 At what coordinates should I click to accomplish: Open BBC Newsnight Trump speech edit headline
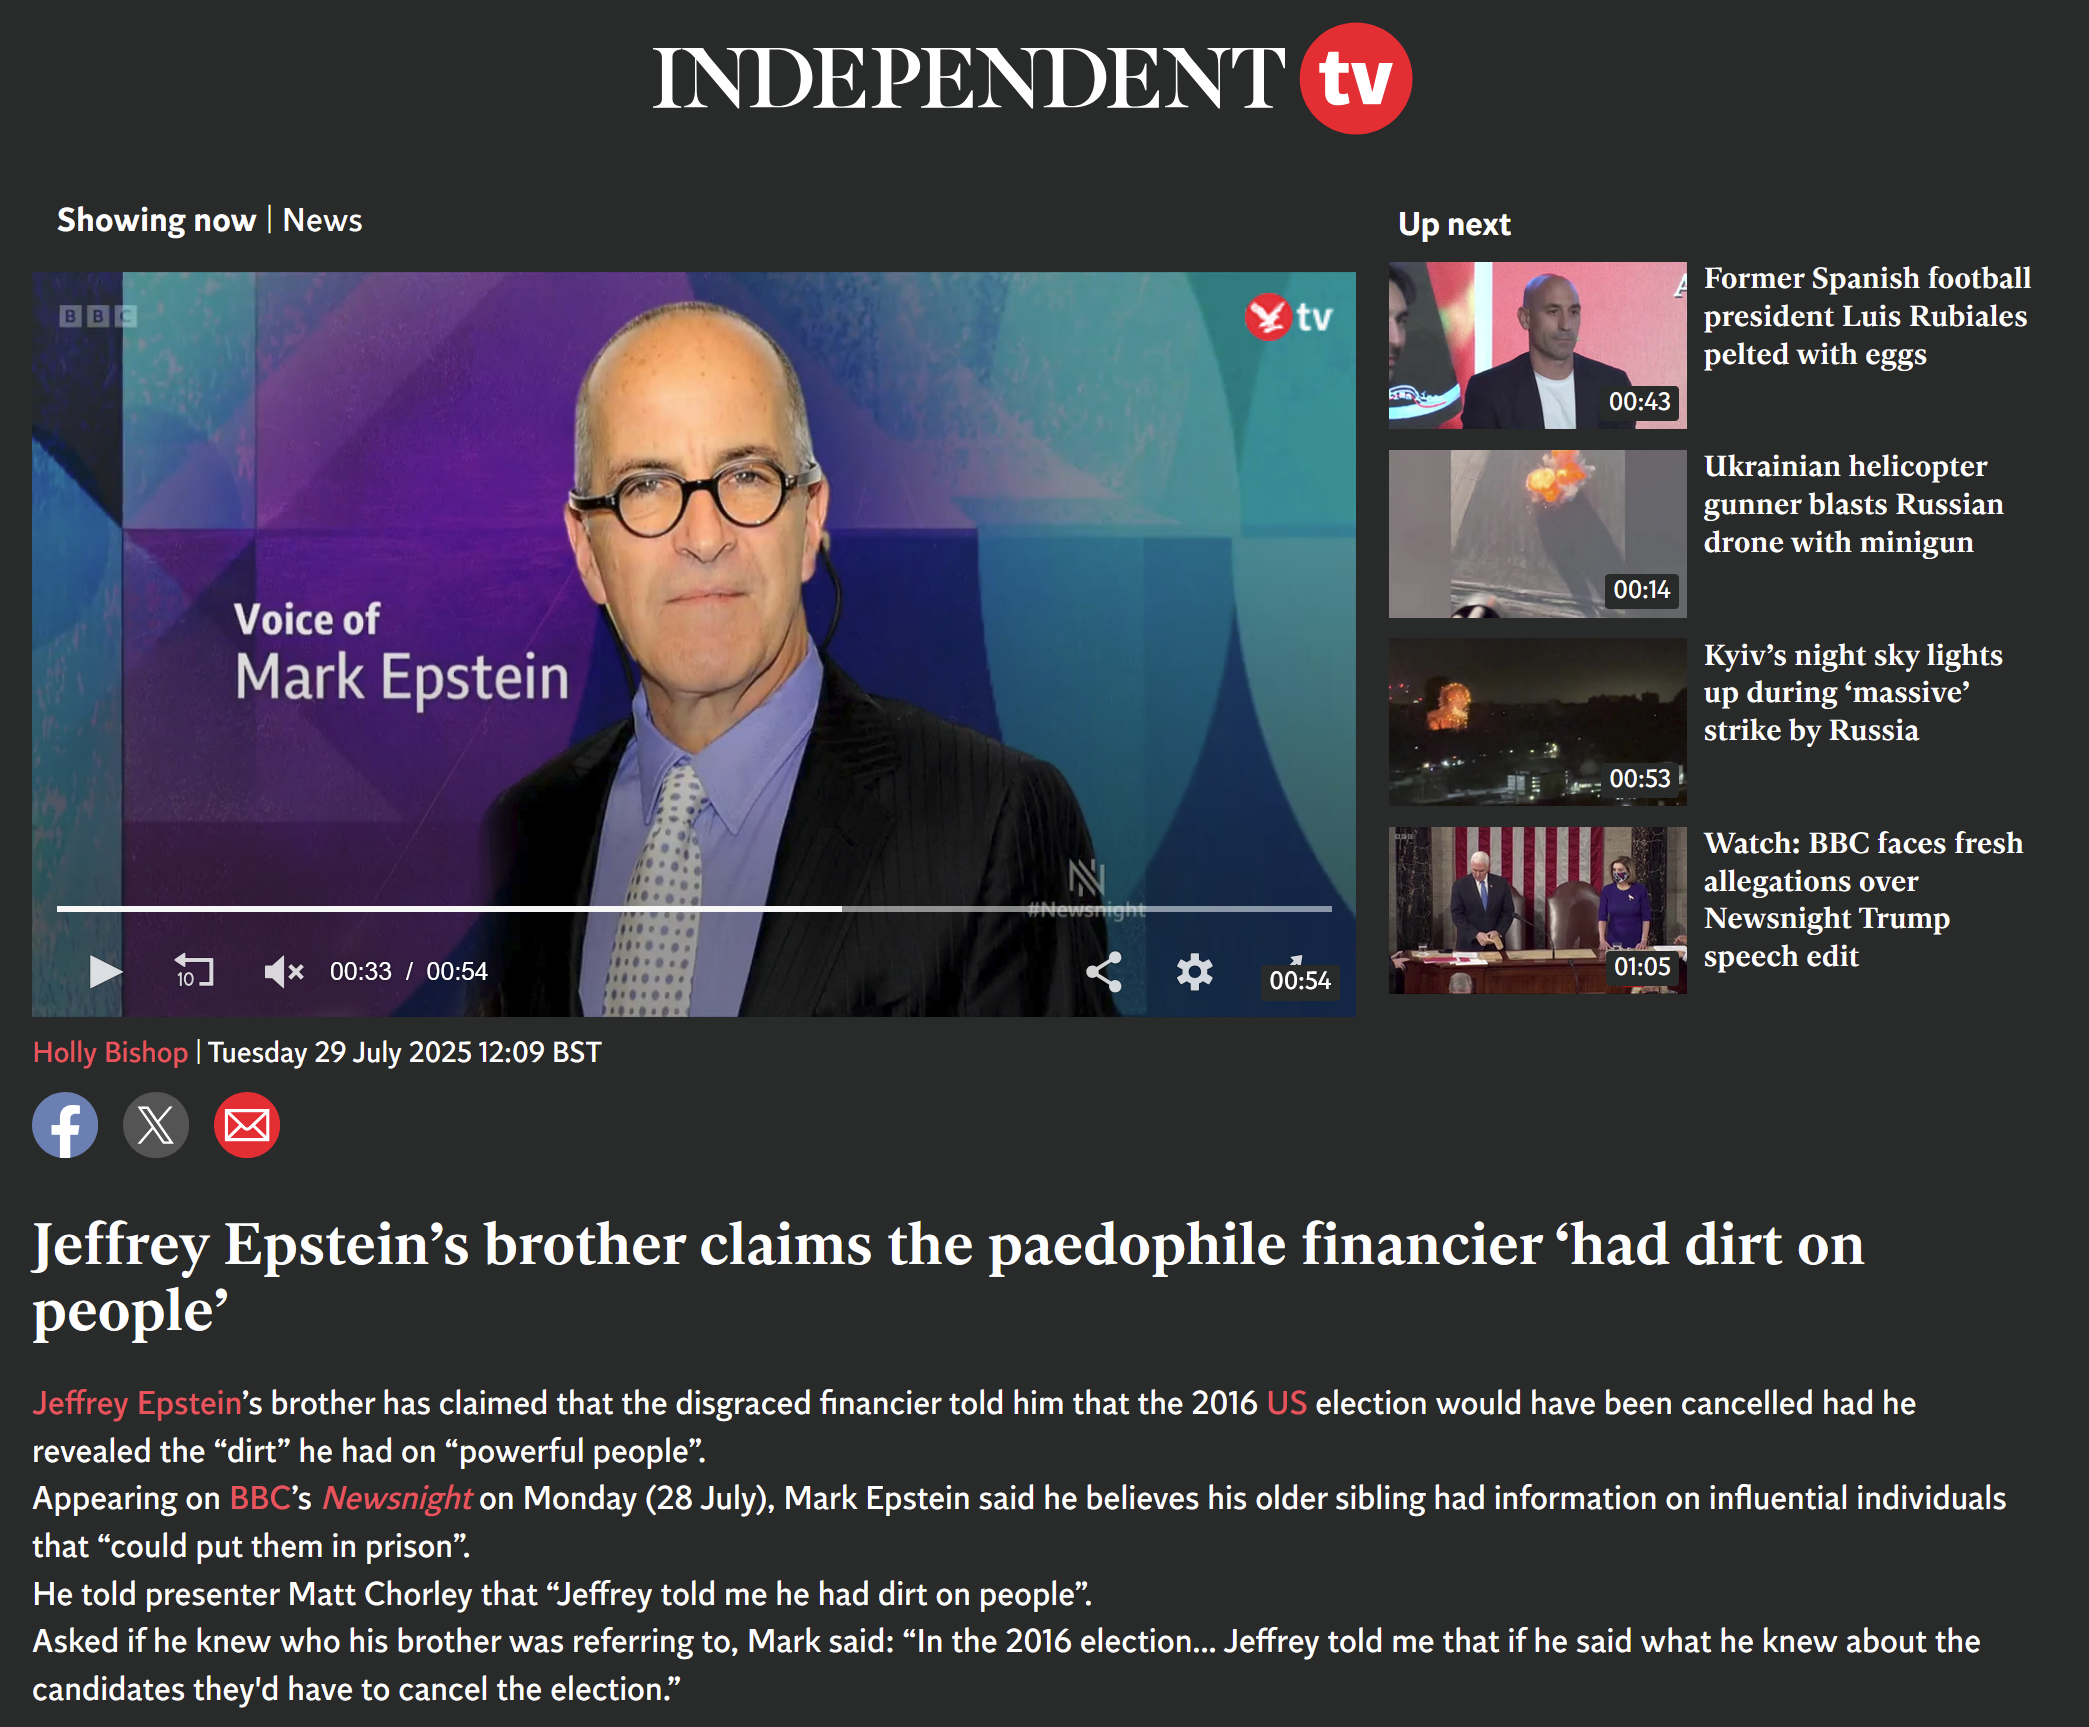[1863, 899]
